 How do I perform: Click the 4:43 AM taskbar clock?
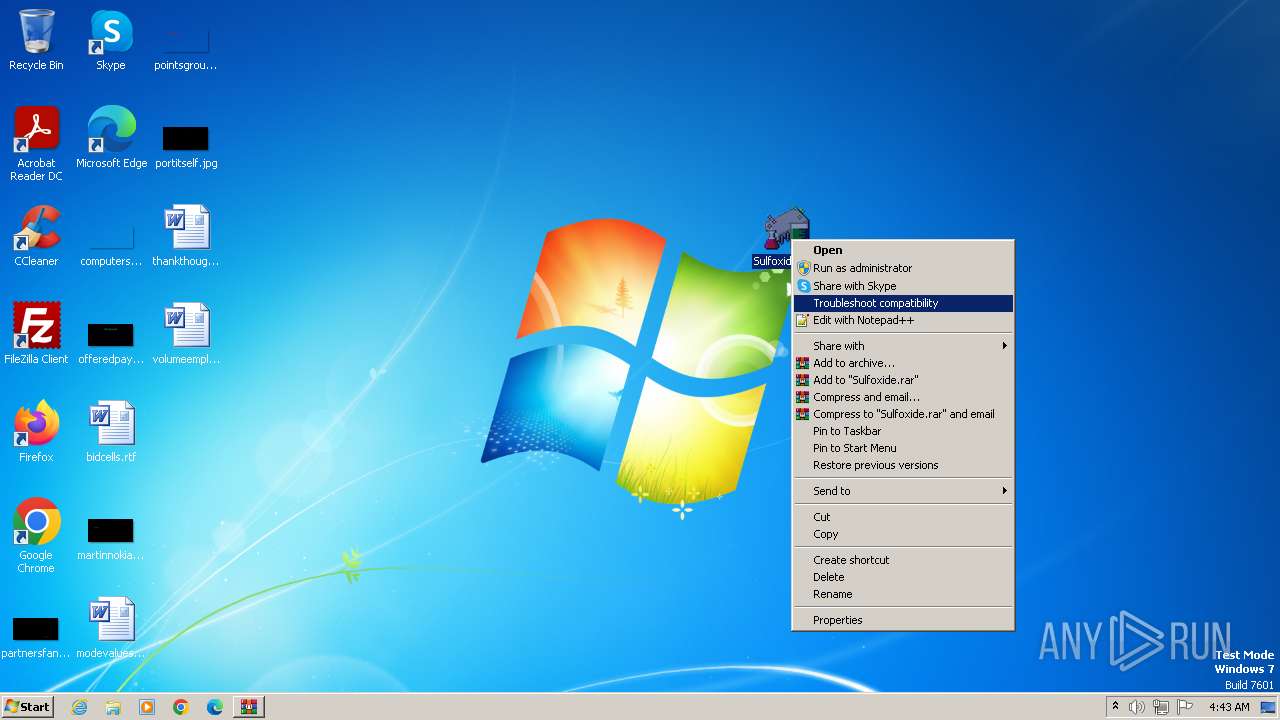tap(1229, 707)
